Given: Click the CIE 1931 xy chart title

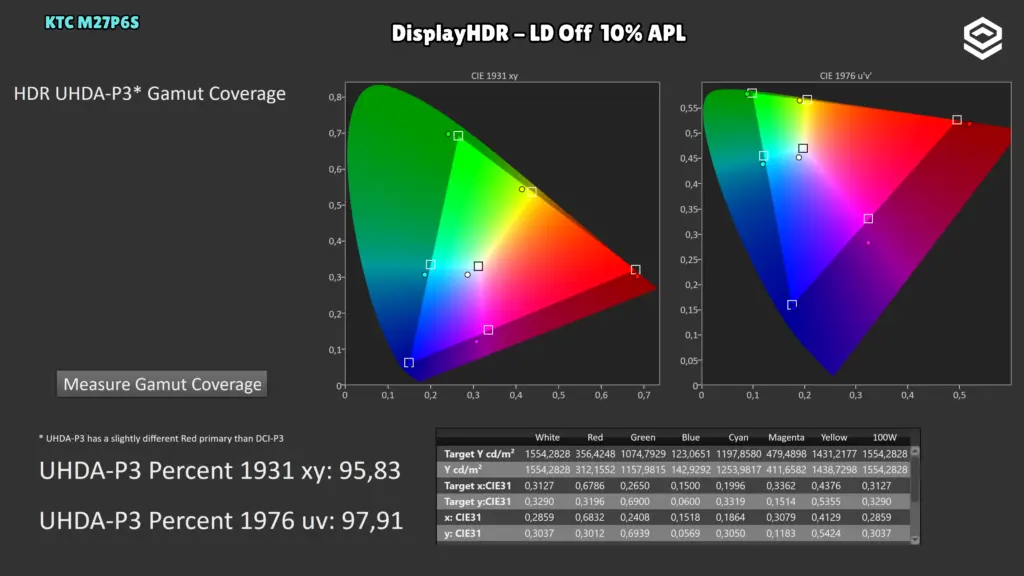Looking at the screenshot, I should coord(494,76).
